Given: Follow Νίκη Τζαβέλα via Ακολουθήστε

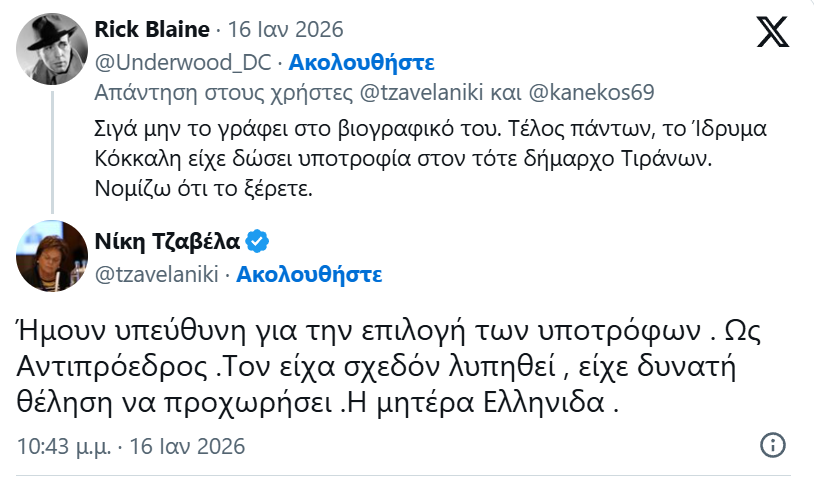Looking at the screenshot, I should click(x=310, y=273).
